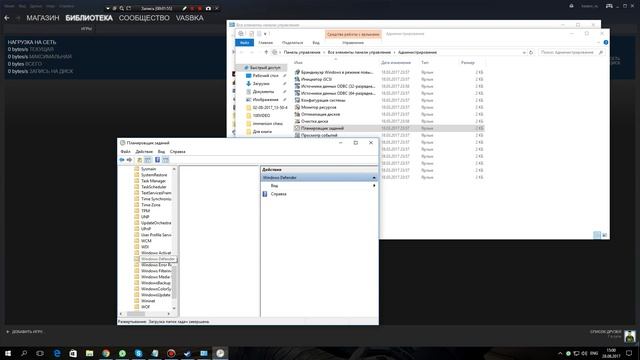This screenshot has height=360, width=640.
Task: Click ДОБАВИТЬ ИГРУ in Steam
Action: (x=24, y=332)
